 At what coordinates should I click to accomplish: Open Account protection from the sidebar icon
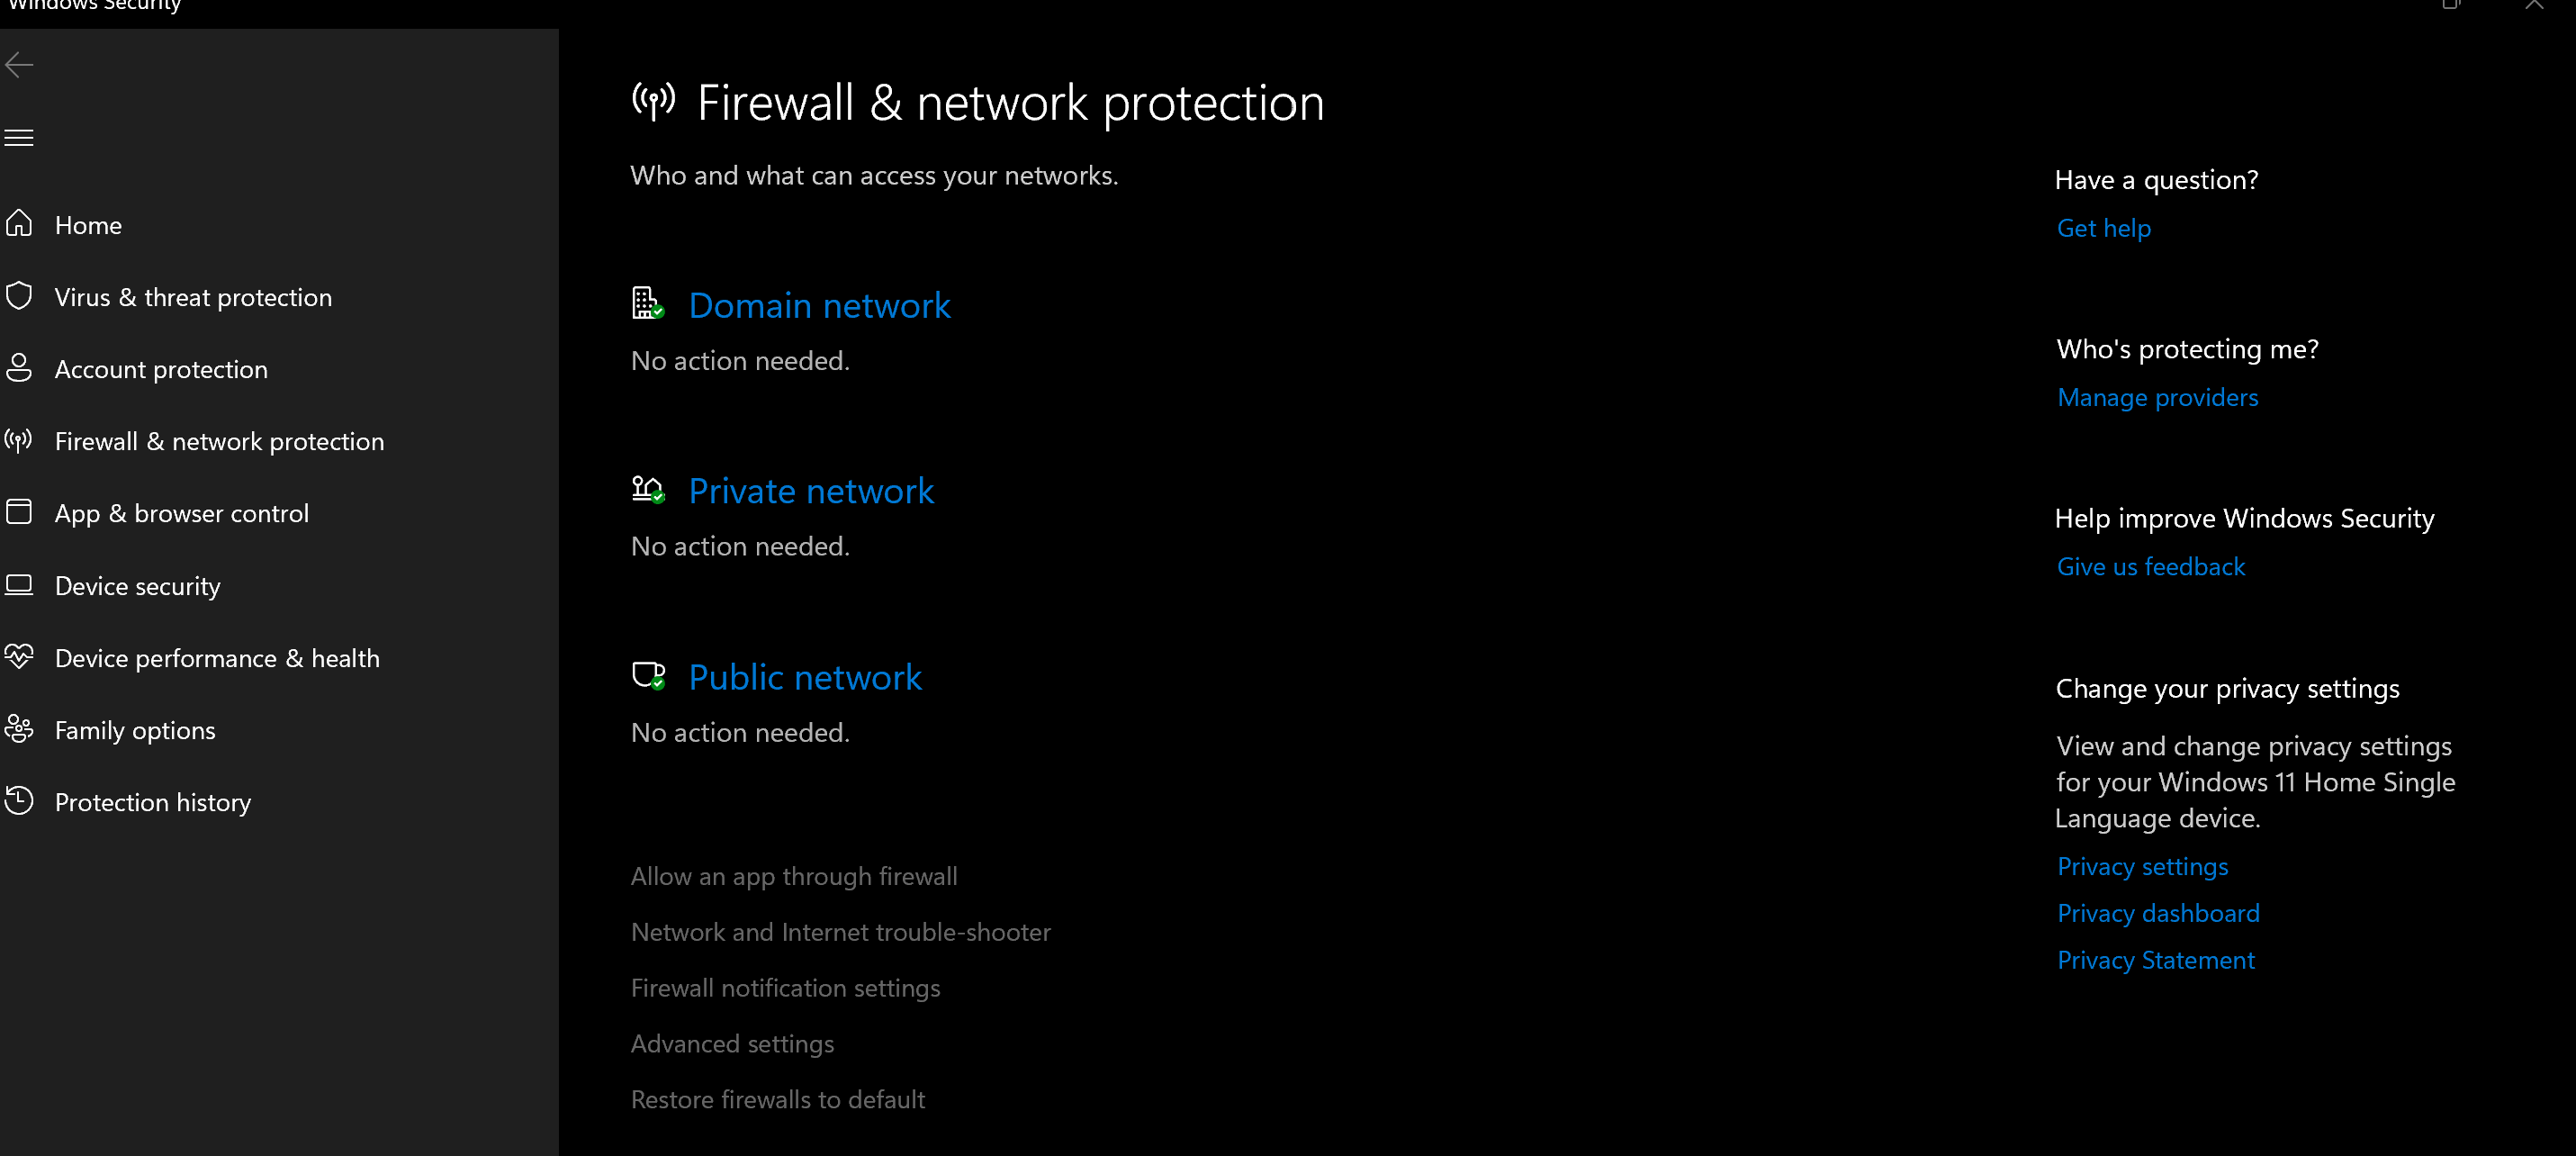coord(19,368)
